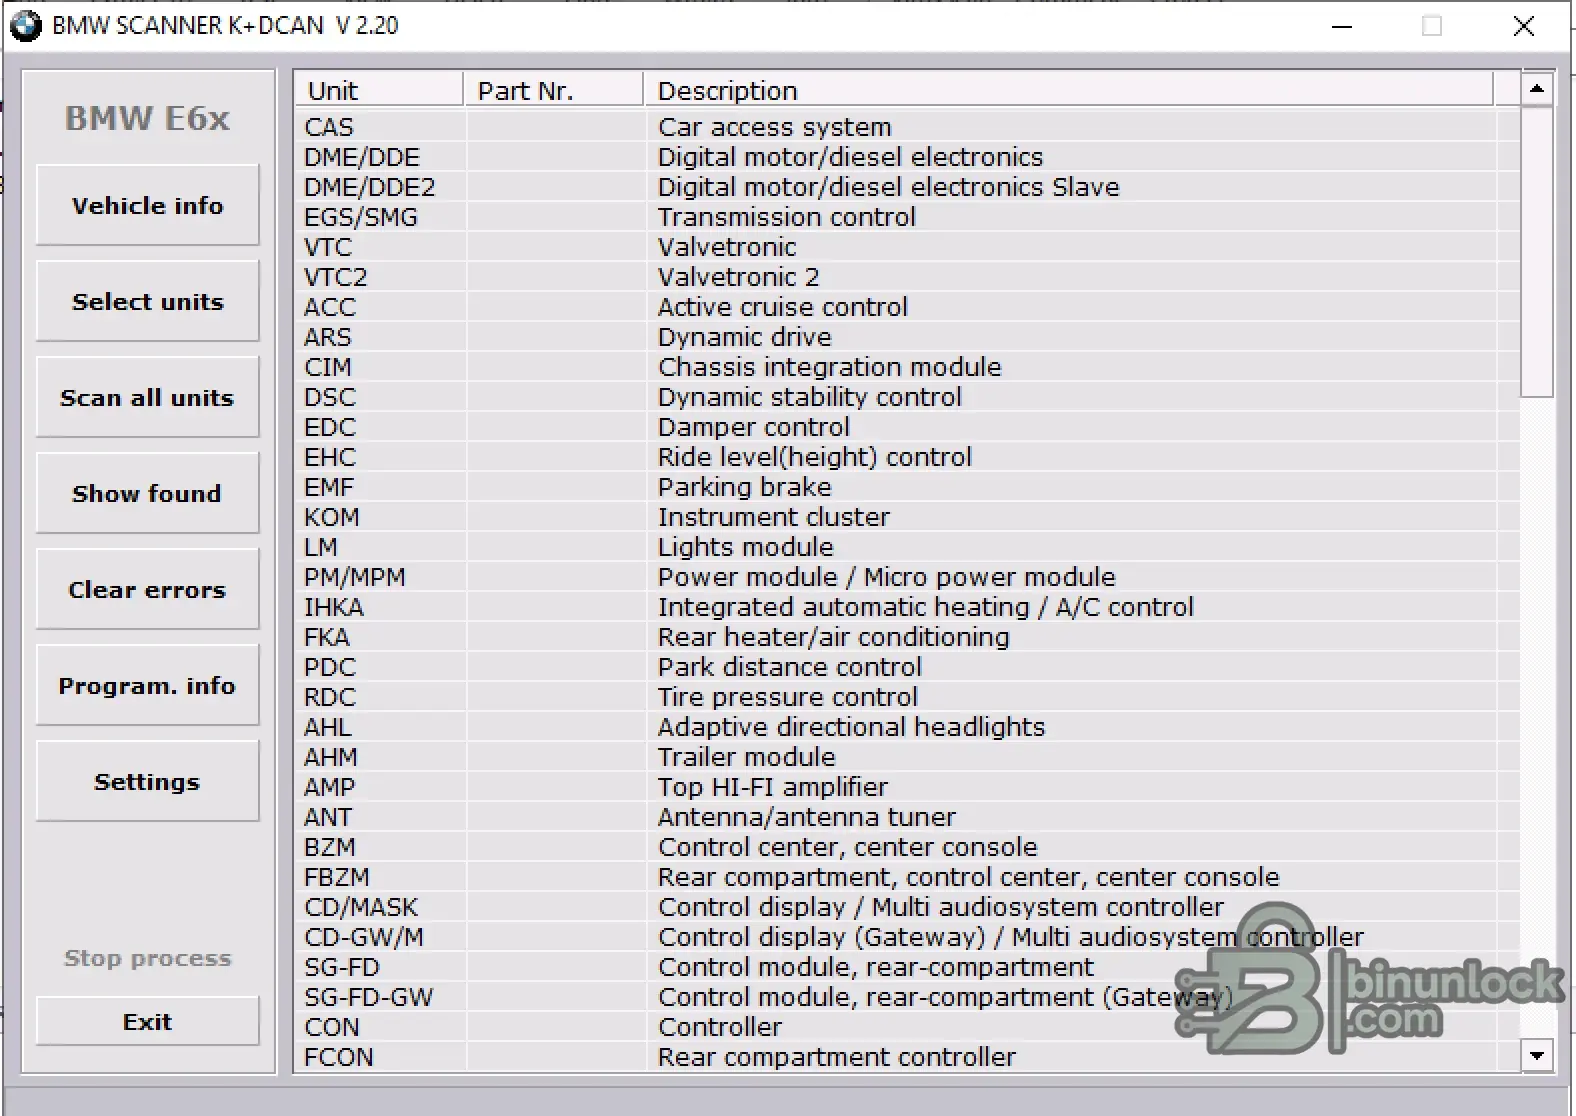Select the CD/MASK unit row
This screenshot has width=1576, height=1116.
tap(907, 907)
